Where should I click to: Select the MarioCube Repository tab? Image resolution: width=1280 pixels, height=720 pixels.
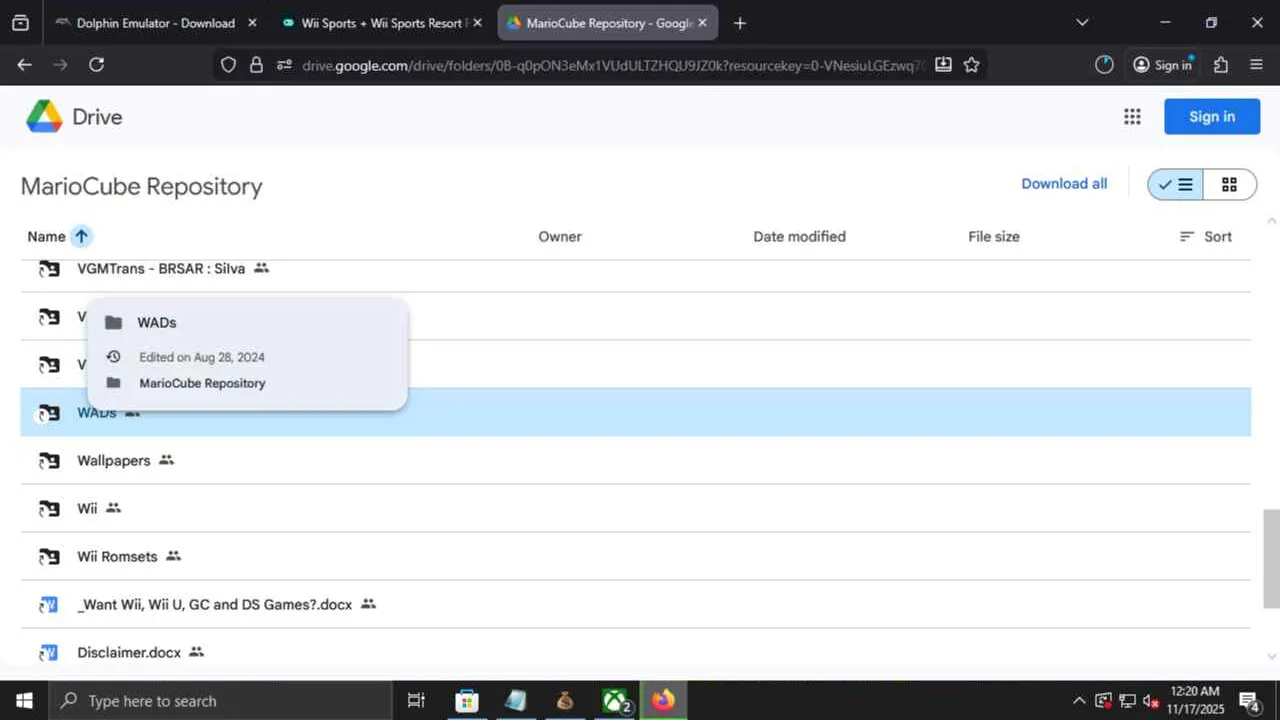608,23
